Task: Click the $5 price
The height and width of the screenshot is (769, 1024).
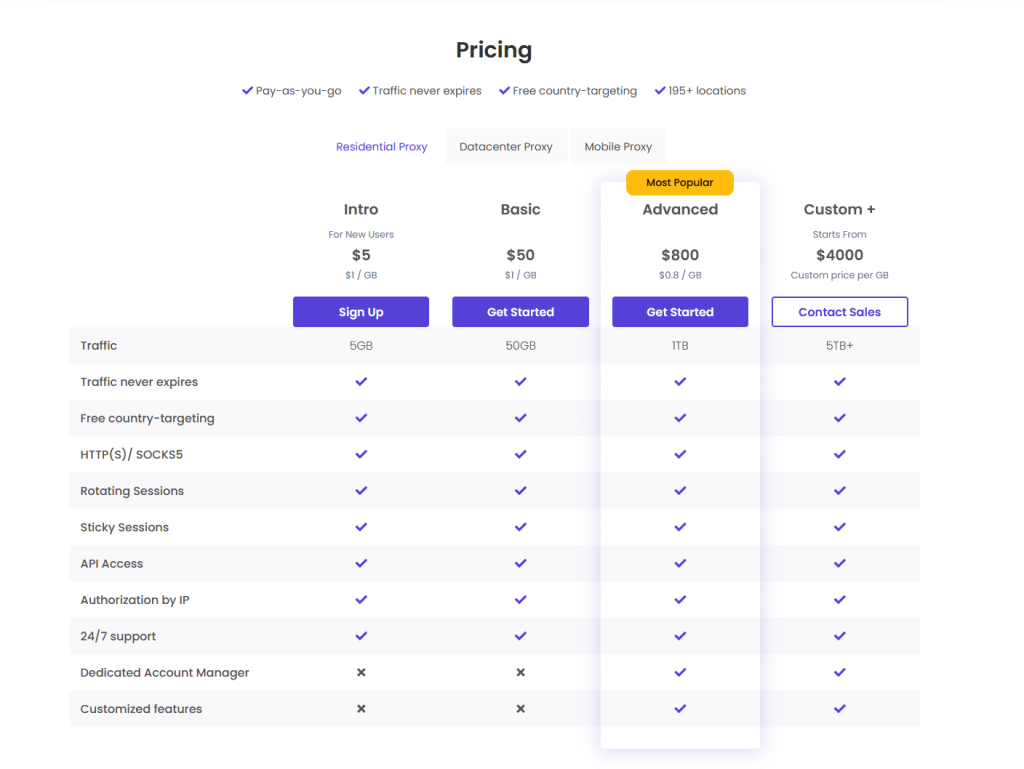Action: [361, 255]
